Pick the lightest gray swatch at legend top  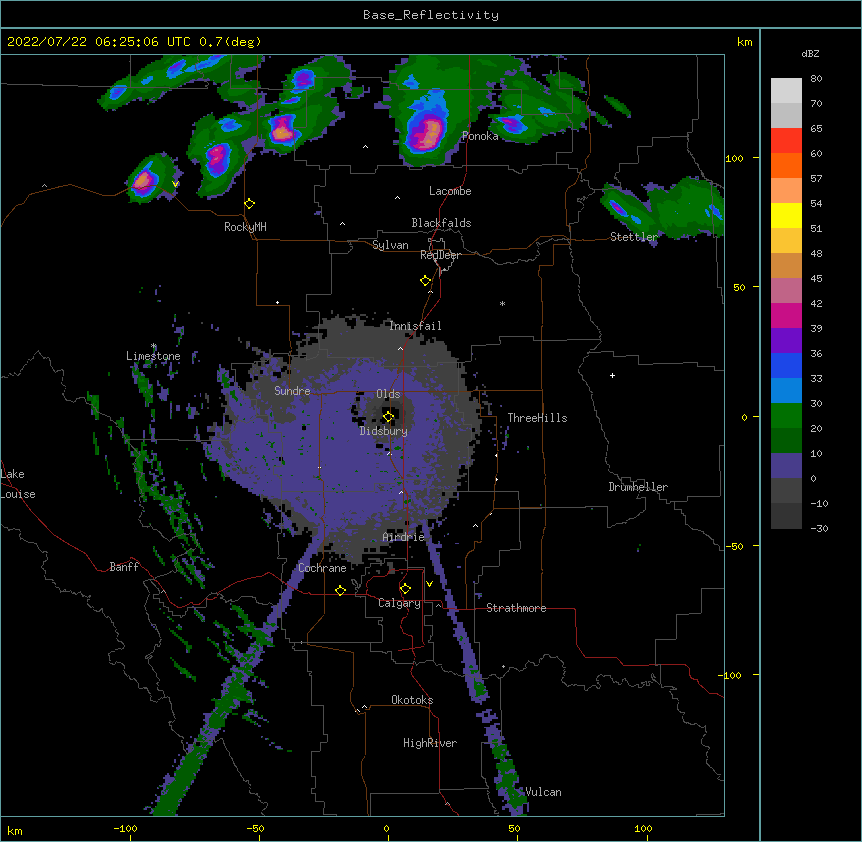click(786, 91)
